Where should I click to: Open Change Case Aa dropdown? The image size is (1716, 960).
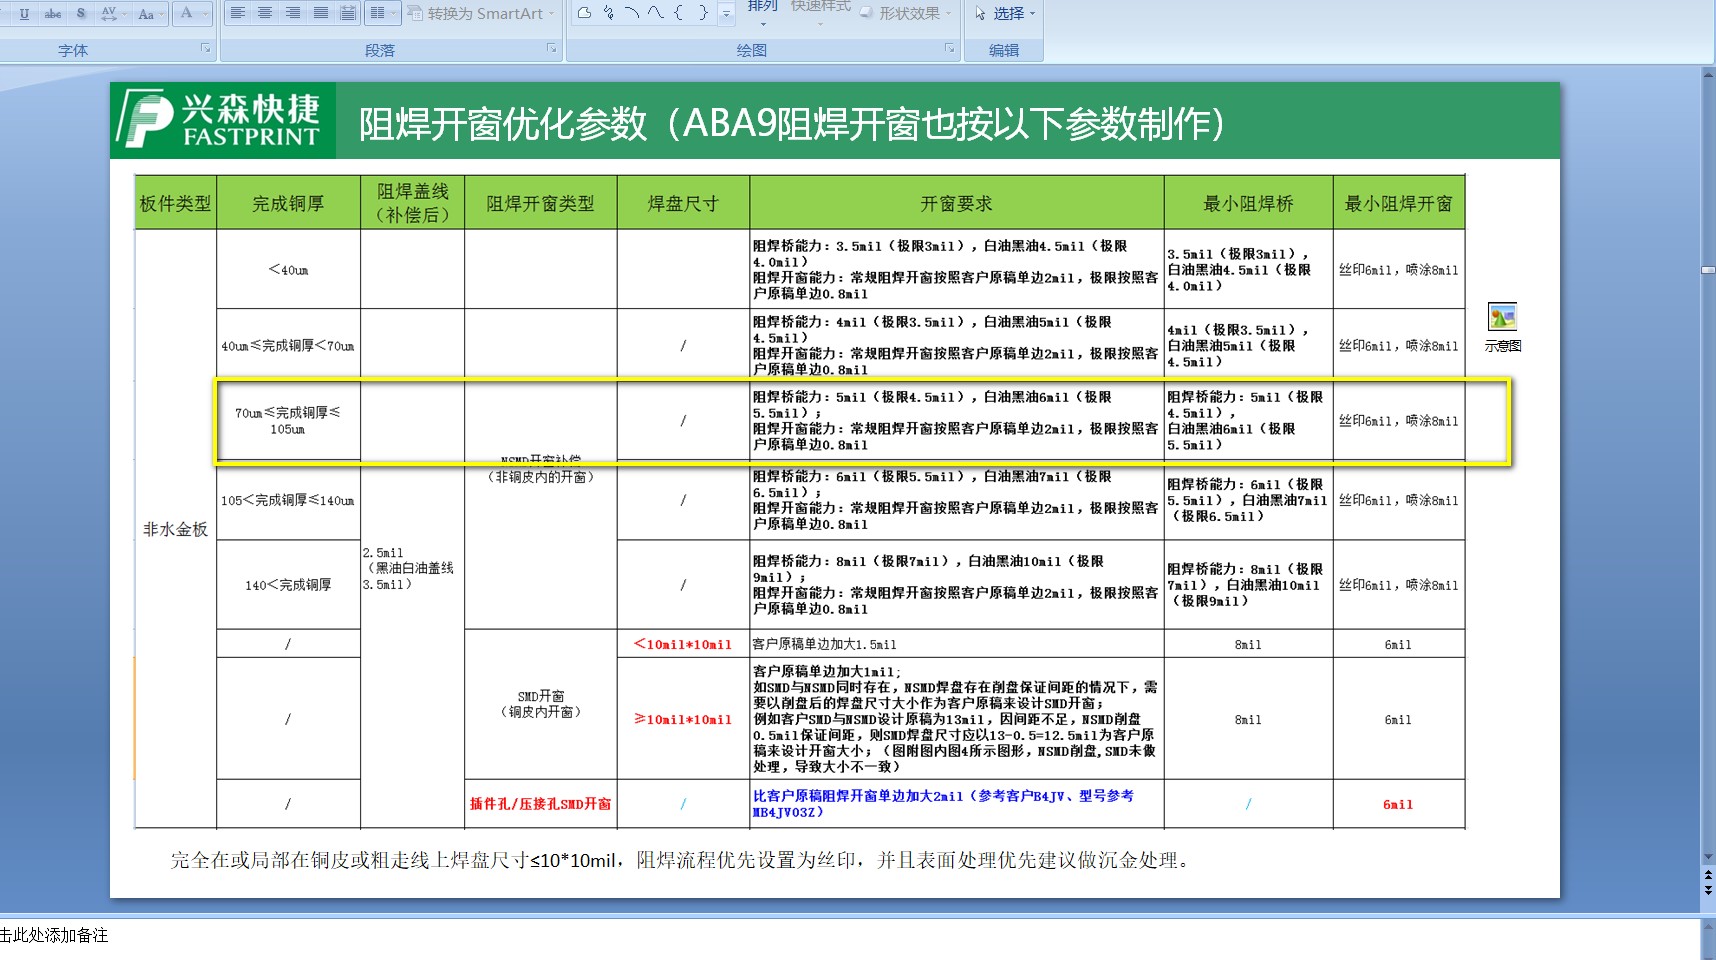coord(149,14)
